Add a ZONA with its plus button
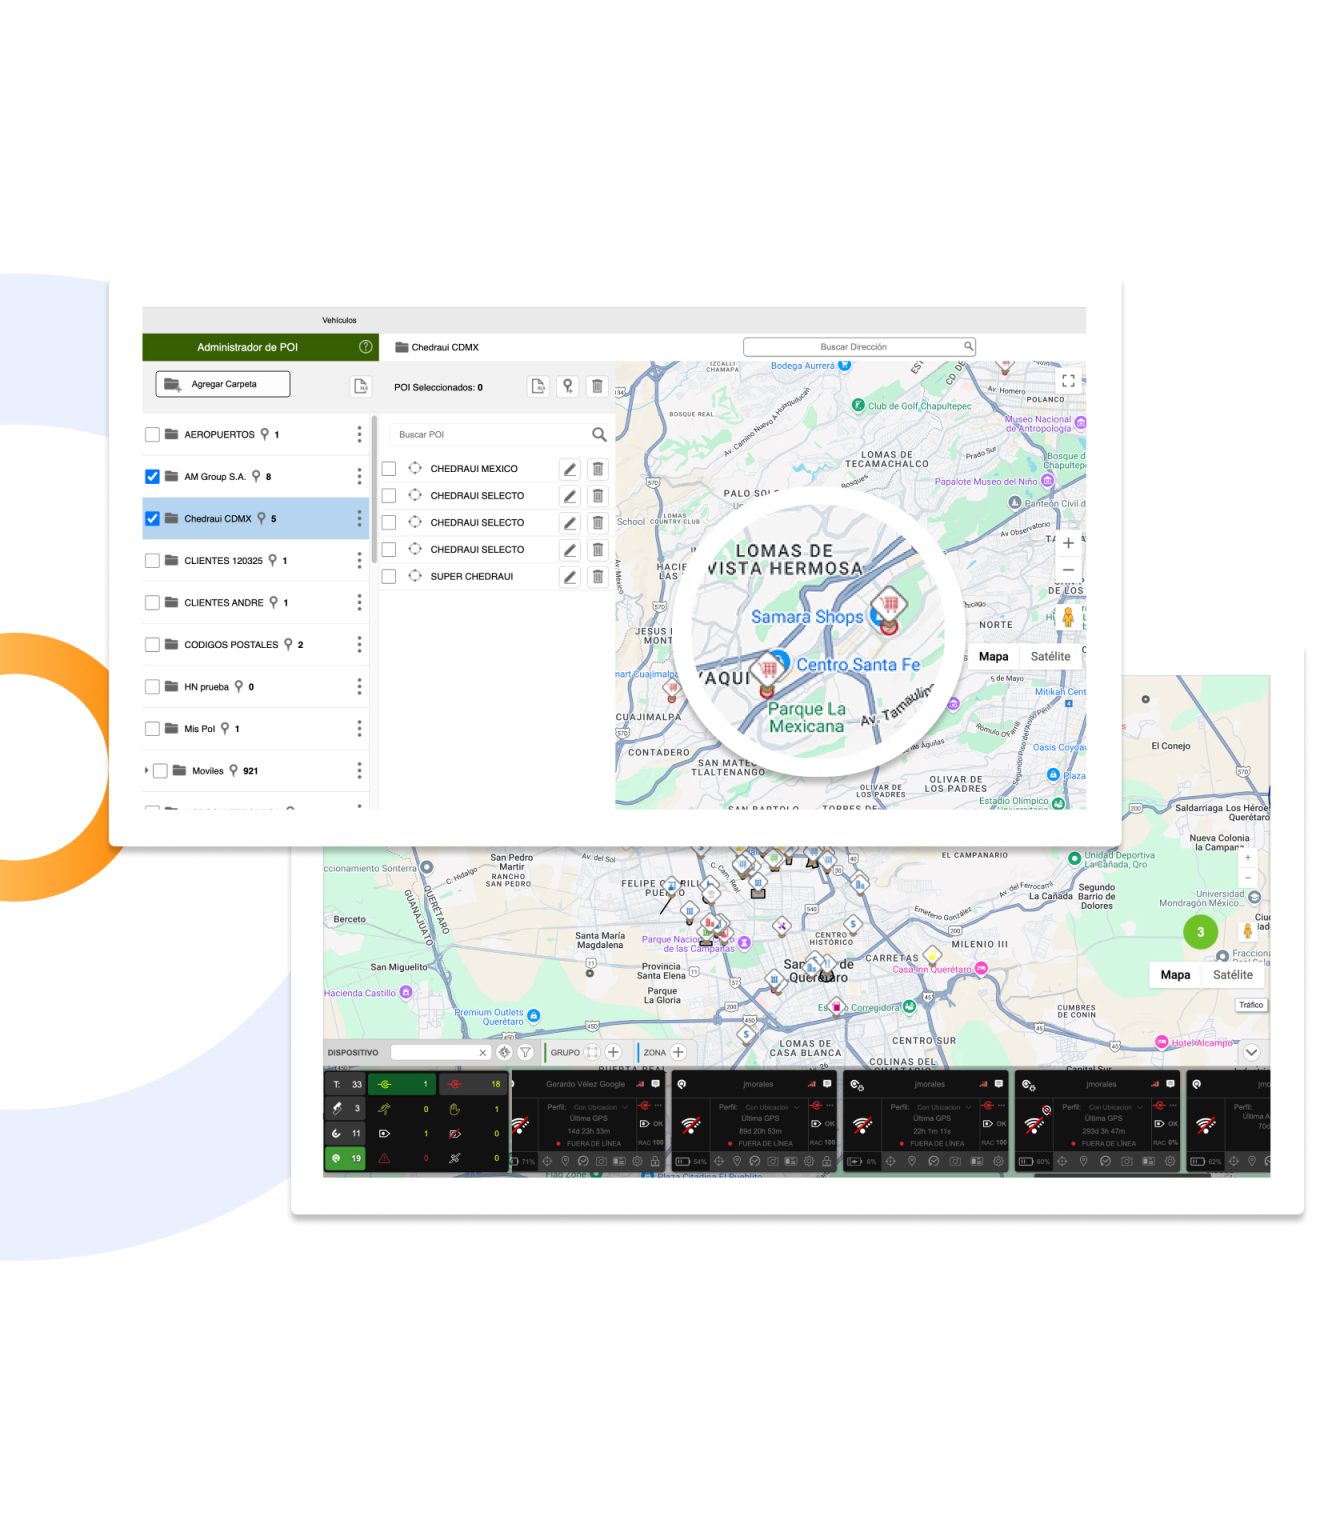The height and width of the screenshot is (1536, 1344). pos(678,1052)
